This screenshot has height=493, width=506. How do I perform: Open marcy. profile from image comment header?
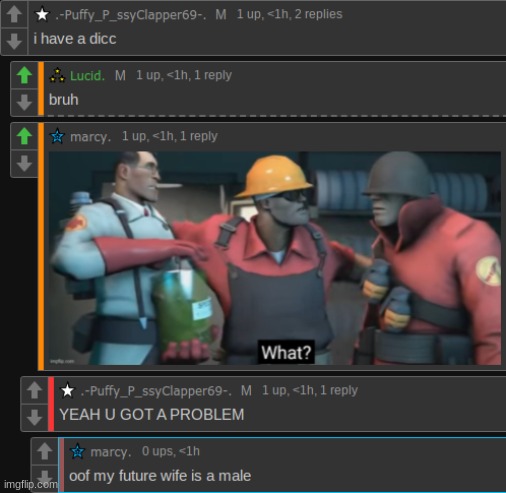coord(90,137)
